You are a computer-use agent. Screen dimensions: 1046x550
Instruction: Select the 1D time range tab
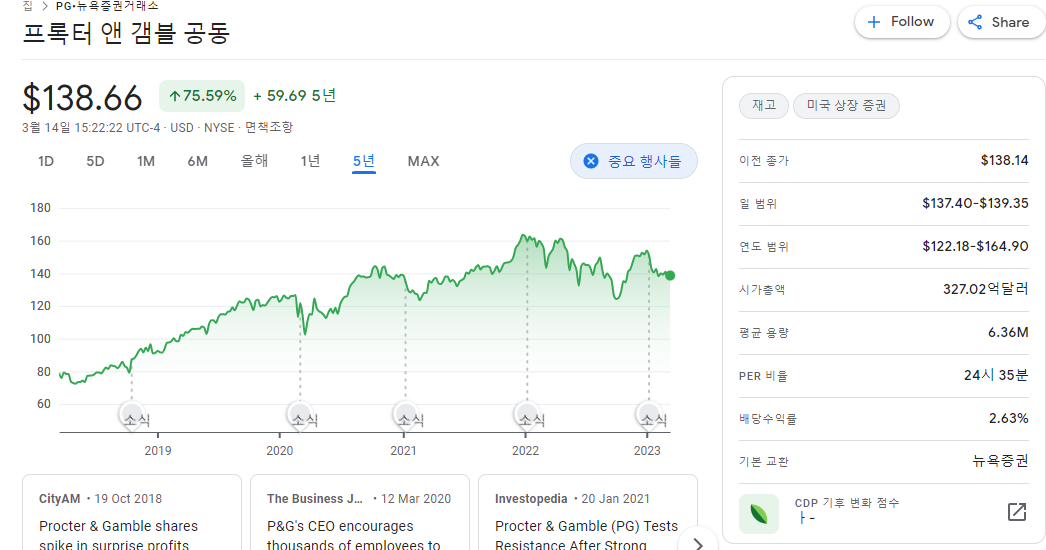45,162
